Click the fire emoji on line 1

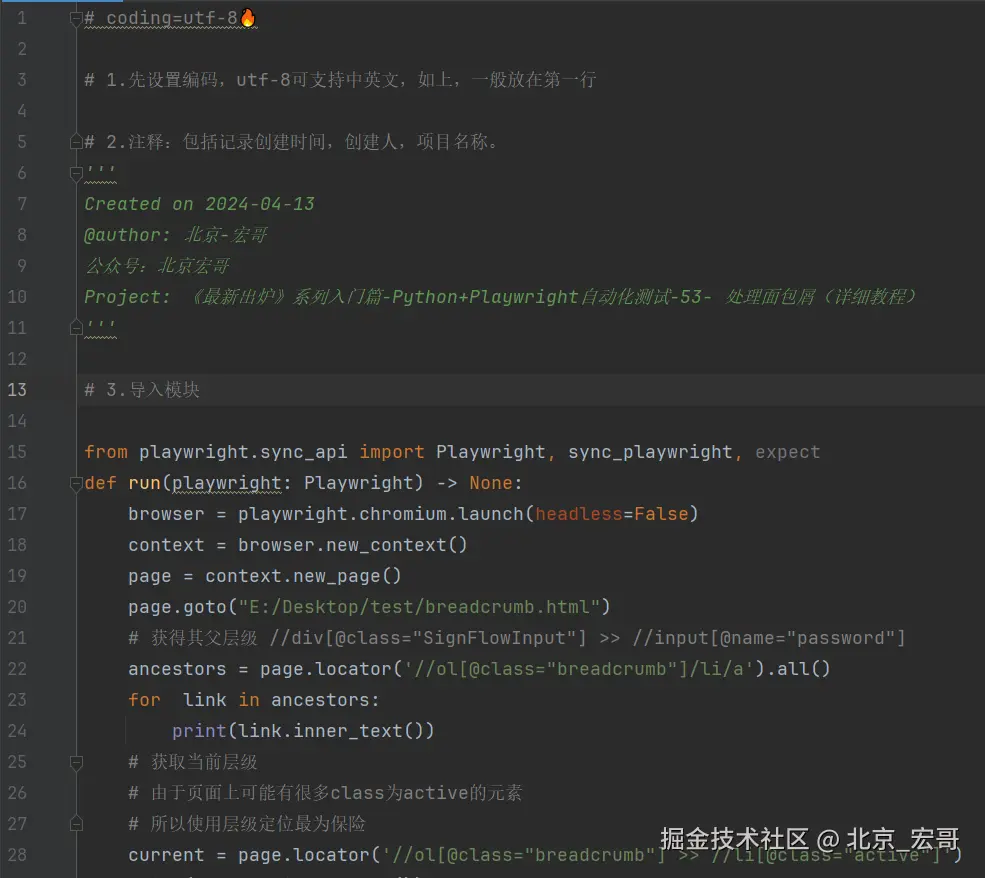[248, 18]
